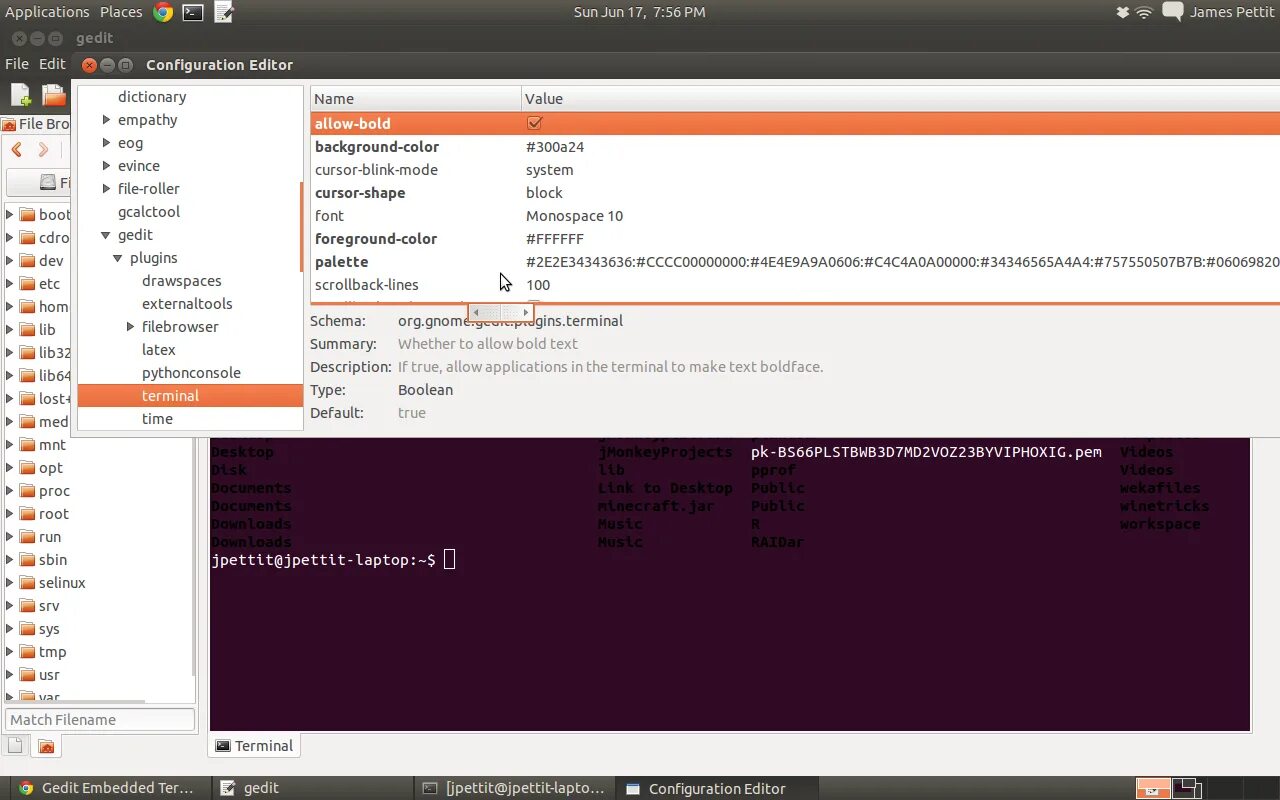1280x800 pixels.
Task: Select the latex tree item
Action: point(158,350)
